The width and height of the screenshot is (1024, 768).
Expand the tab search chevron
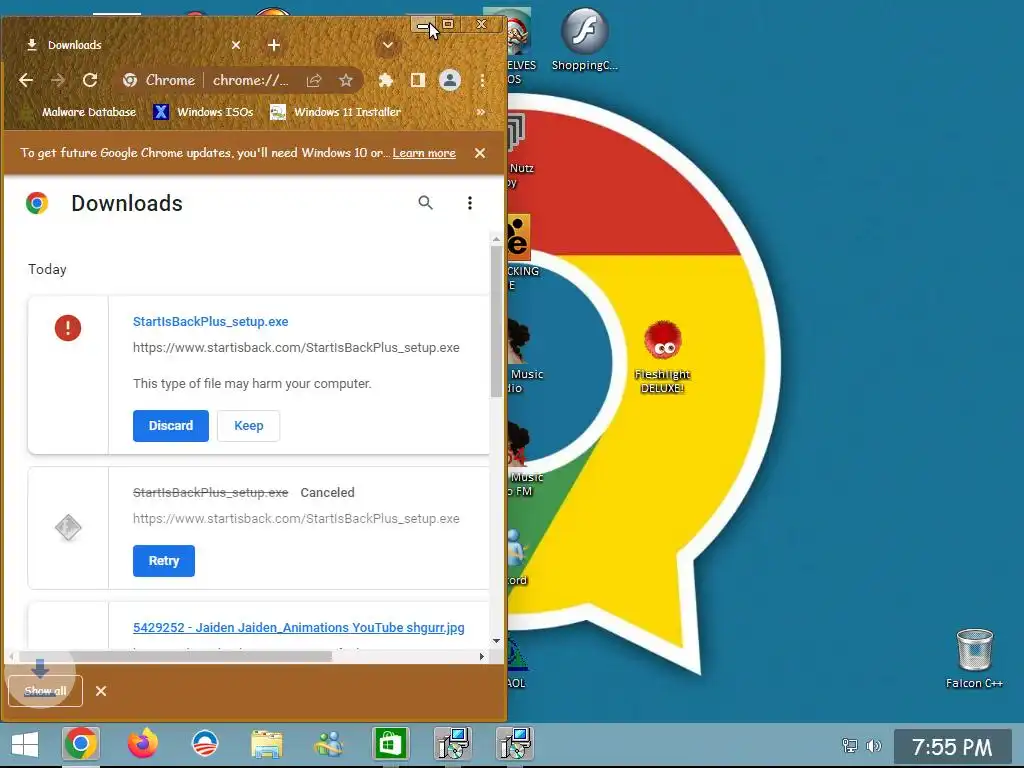[x=388, y=45]
